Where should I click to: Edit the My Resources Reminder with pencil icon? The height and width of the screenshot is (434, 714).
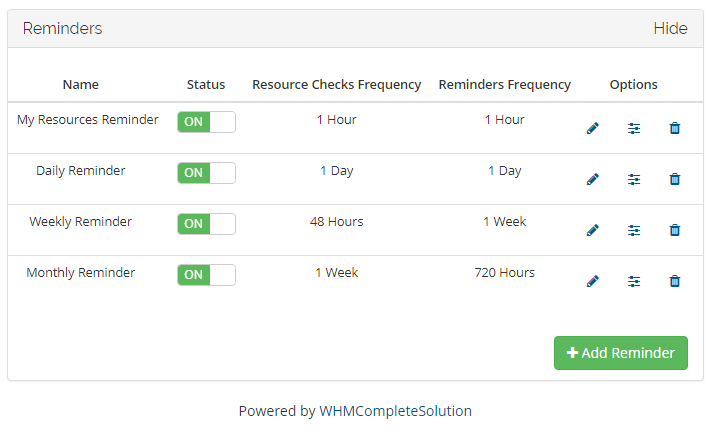592,129
